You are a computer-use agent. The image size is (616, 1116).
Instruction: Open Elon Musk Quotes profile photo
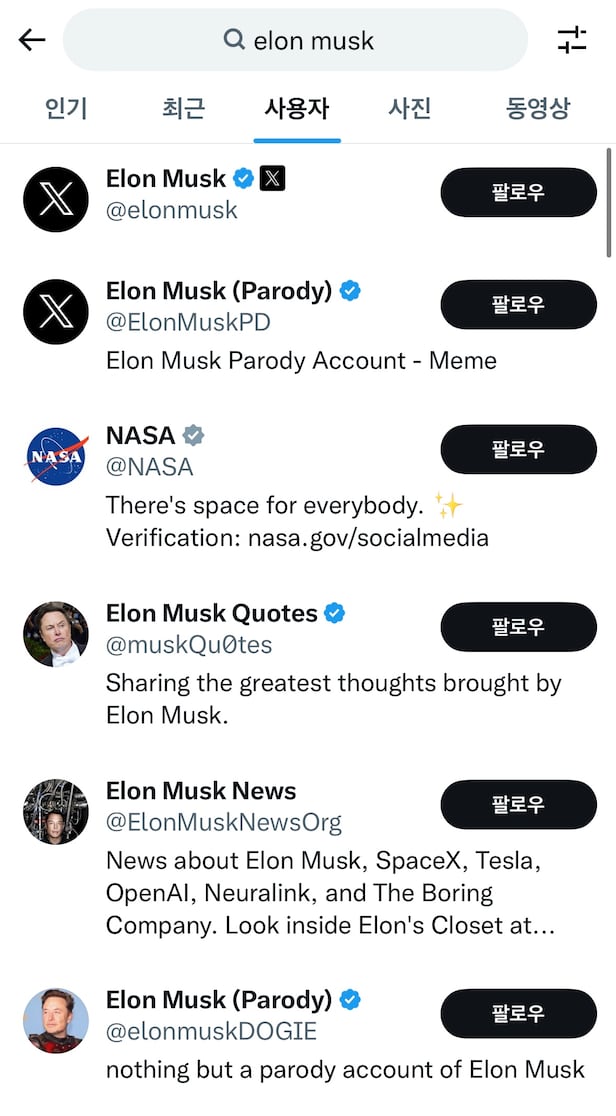56,634
